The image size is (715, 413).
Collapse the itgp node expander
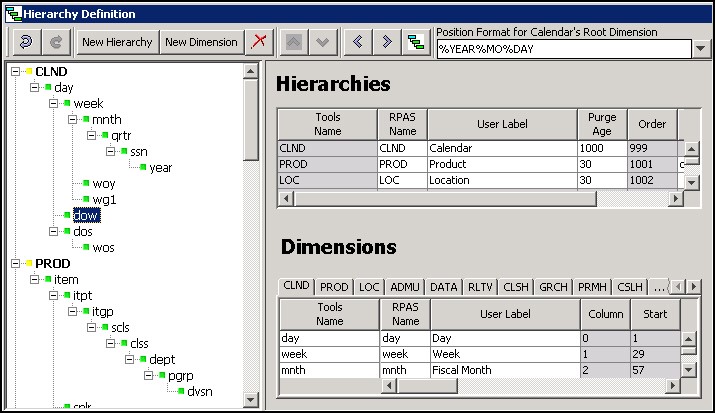tap(73, 311)
